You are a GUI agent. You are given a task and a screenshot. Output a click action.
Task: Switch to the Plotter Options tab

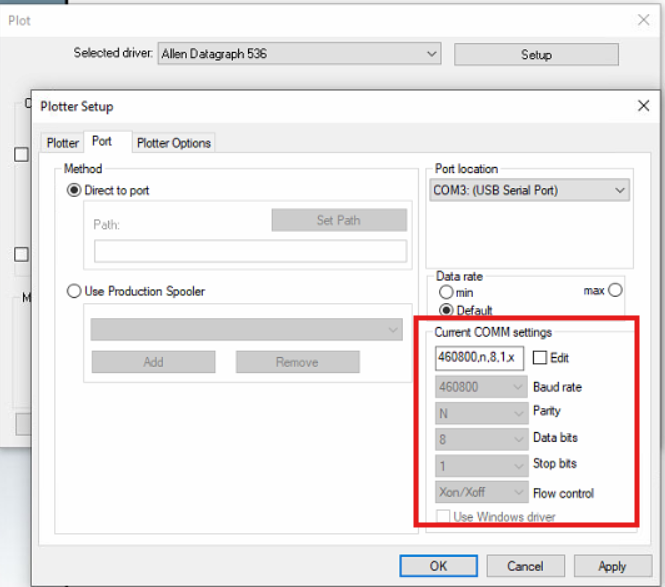pyautogui.click(x=174, y=143)
